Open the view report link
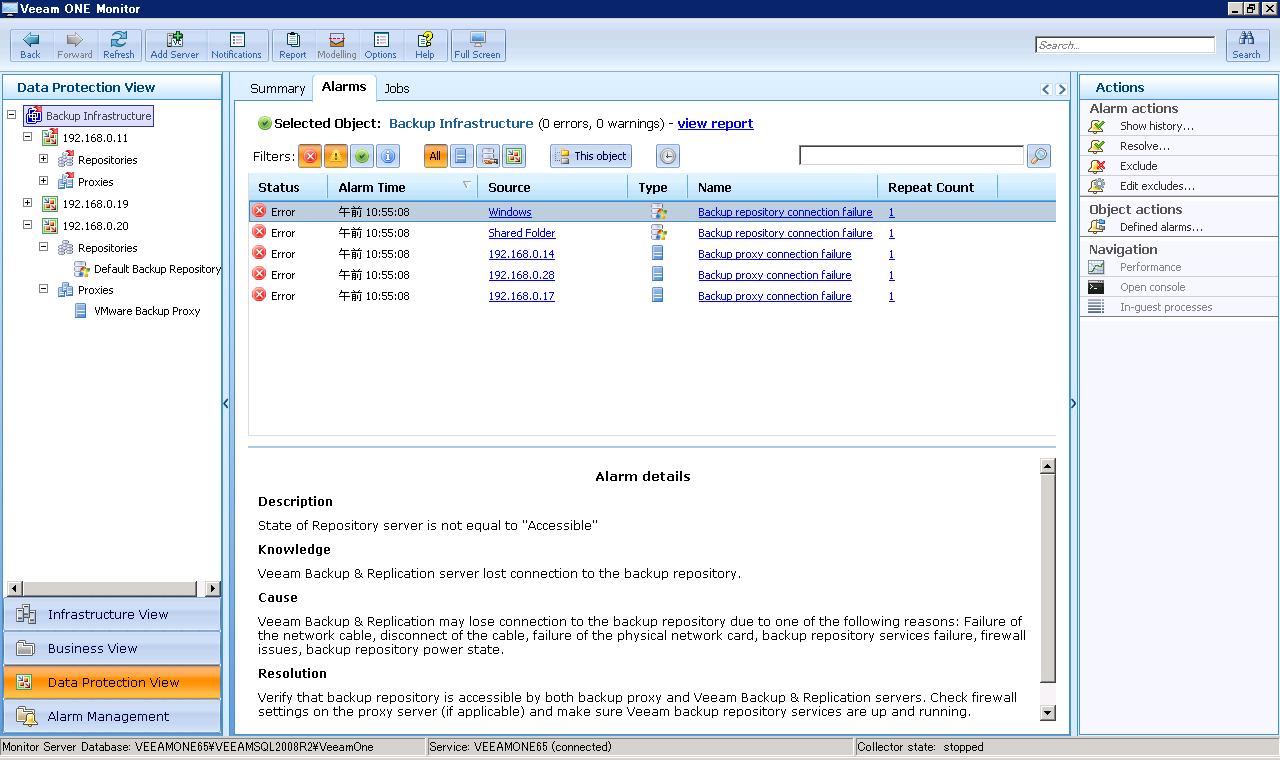 (x=715, y=123)
